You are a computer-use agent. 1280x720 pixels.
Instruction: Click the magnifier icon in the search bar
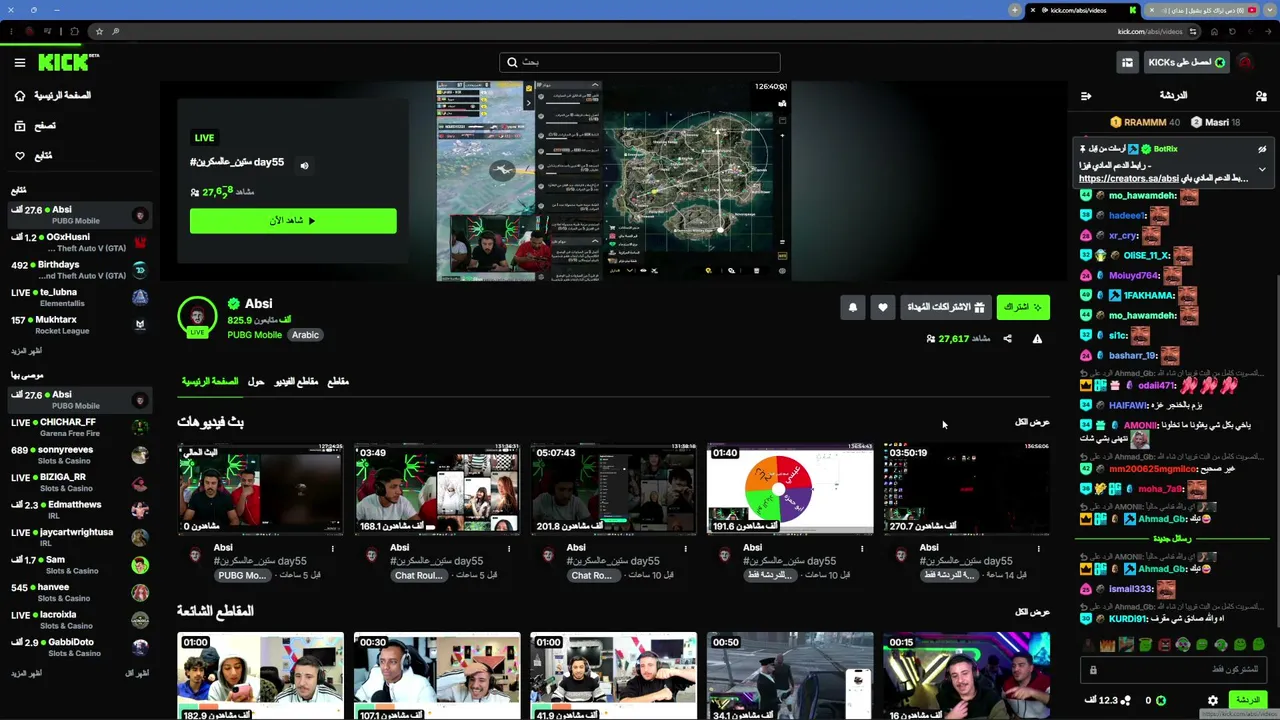512,62
